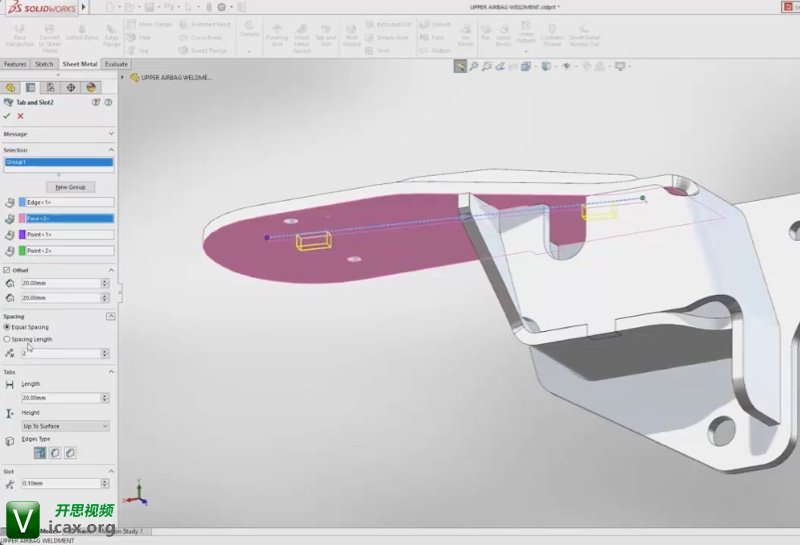
Task: Click the green OK checkmark
Action: (x=7, y=116)
